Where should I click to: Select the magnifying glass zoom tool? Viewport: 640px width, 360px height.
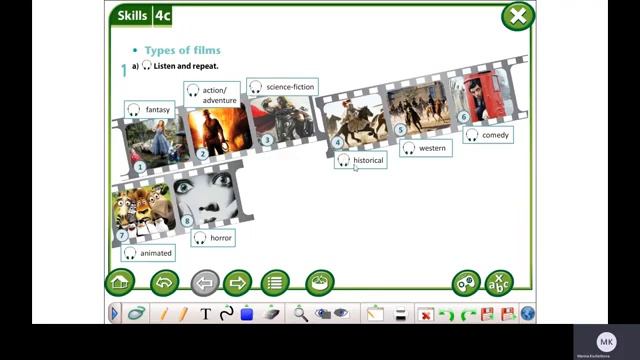(301, 313)
